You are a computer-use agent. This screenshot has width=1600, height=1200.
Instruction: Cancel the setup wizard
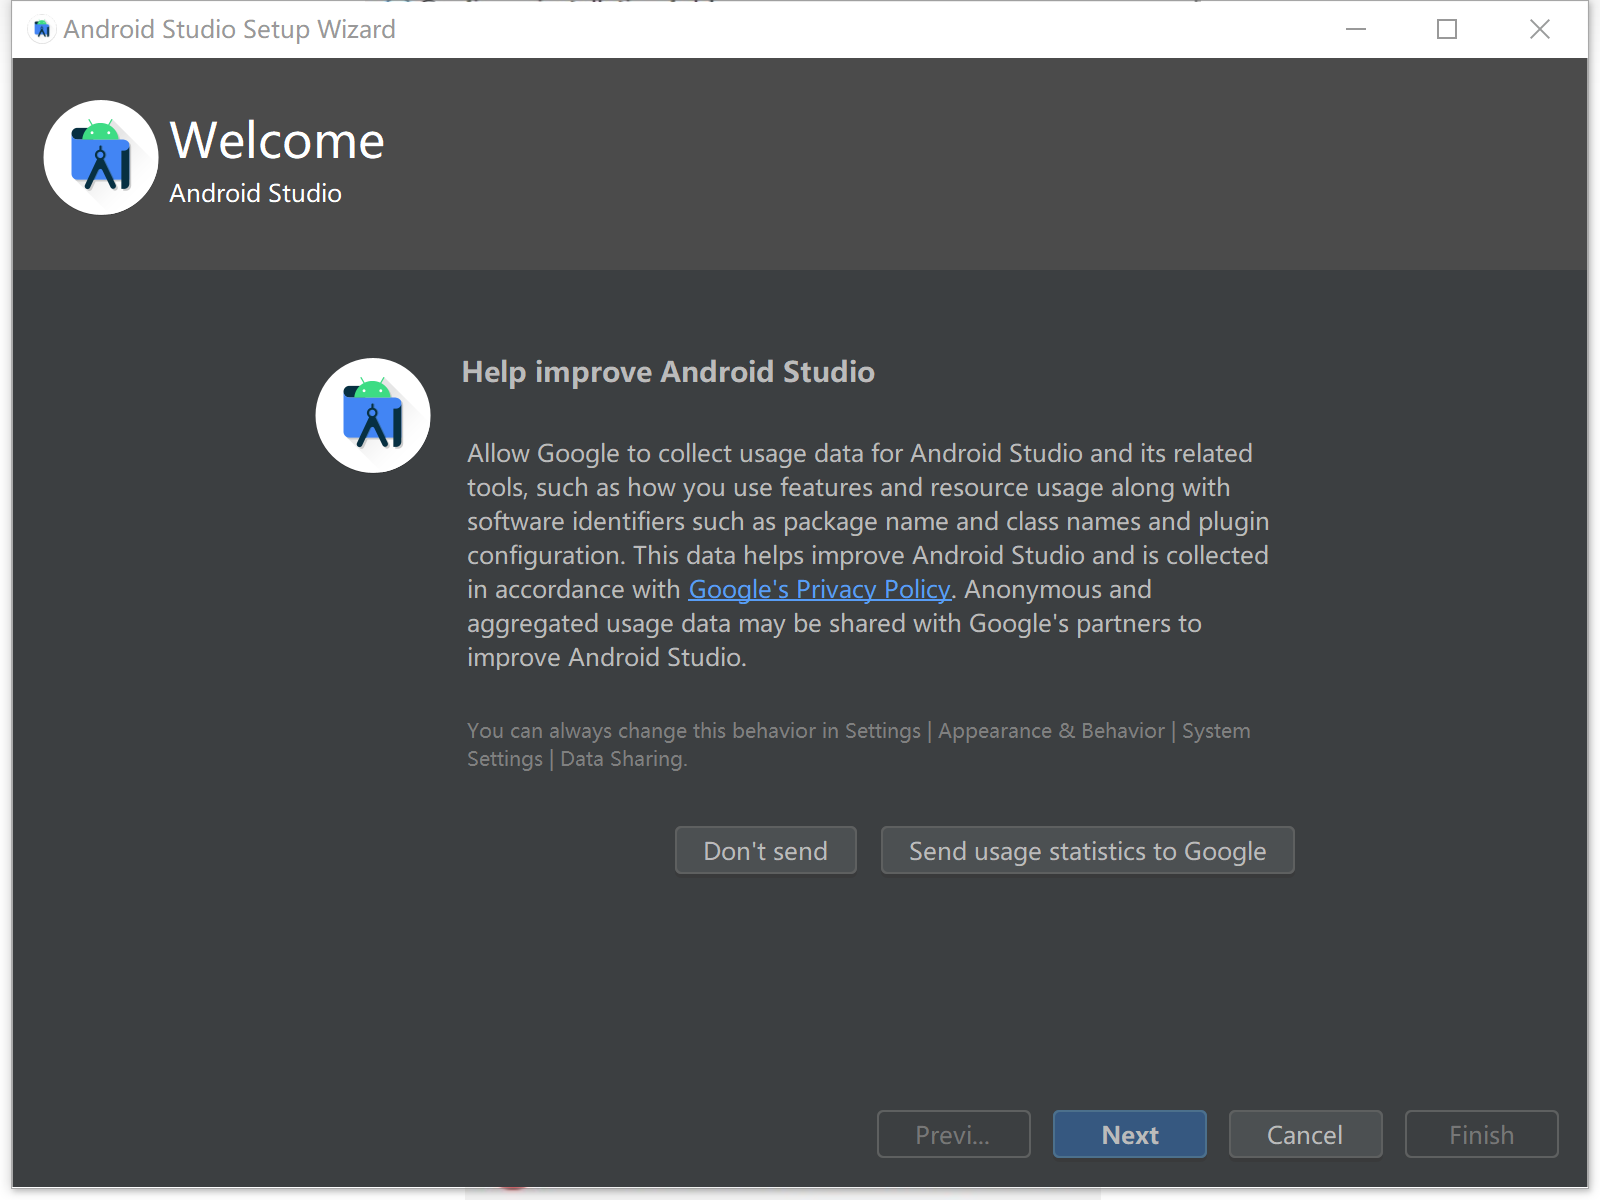1305,1135
